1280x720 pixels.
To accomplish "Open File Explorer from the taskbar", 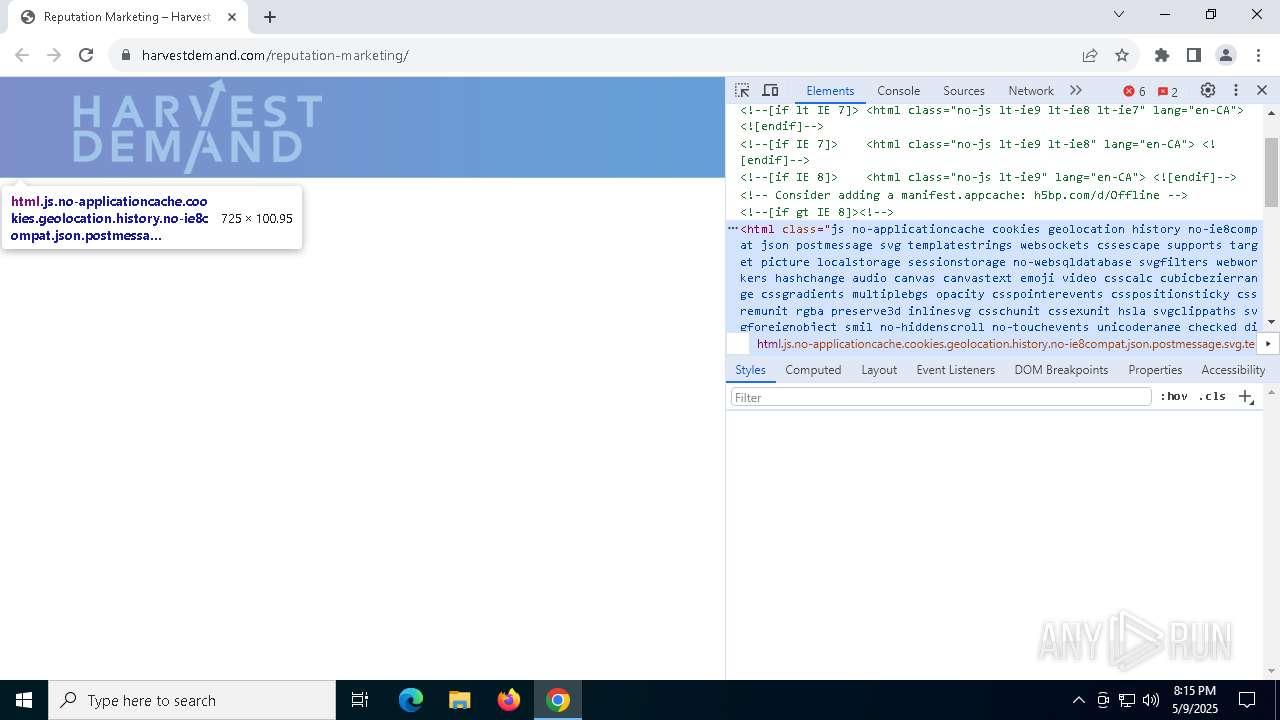I will pyautogui.click(x=459, y=700).
